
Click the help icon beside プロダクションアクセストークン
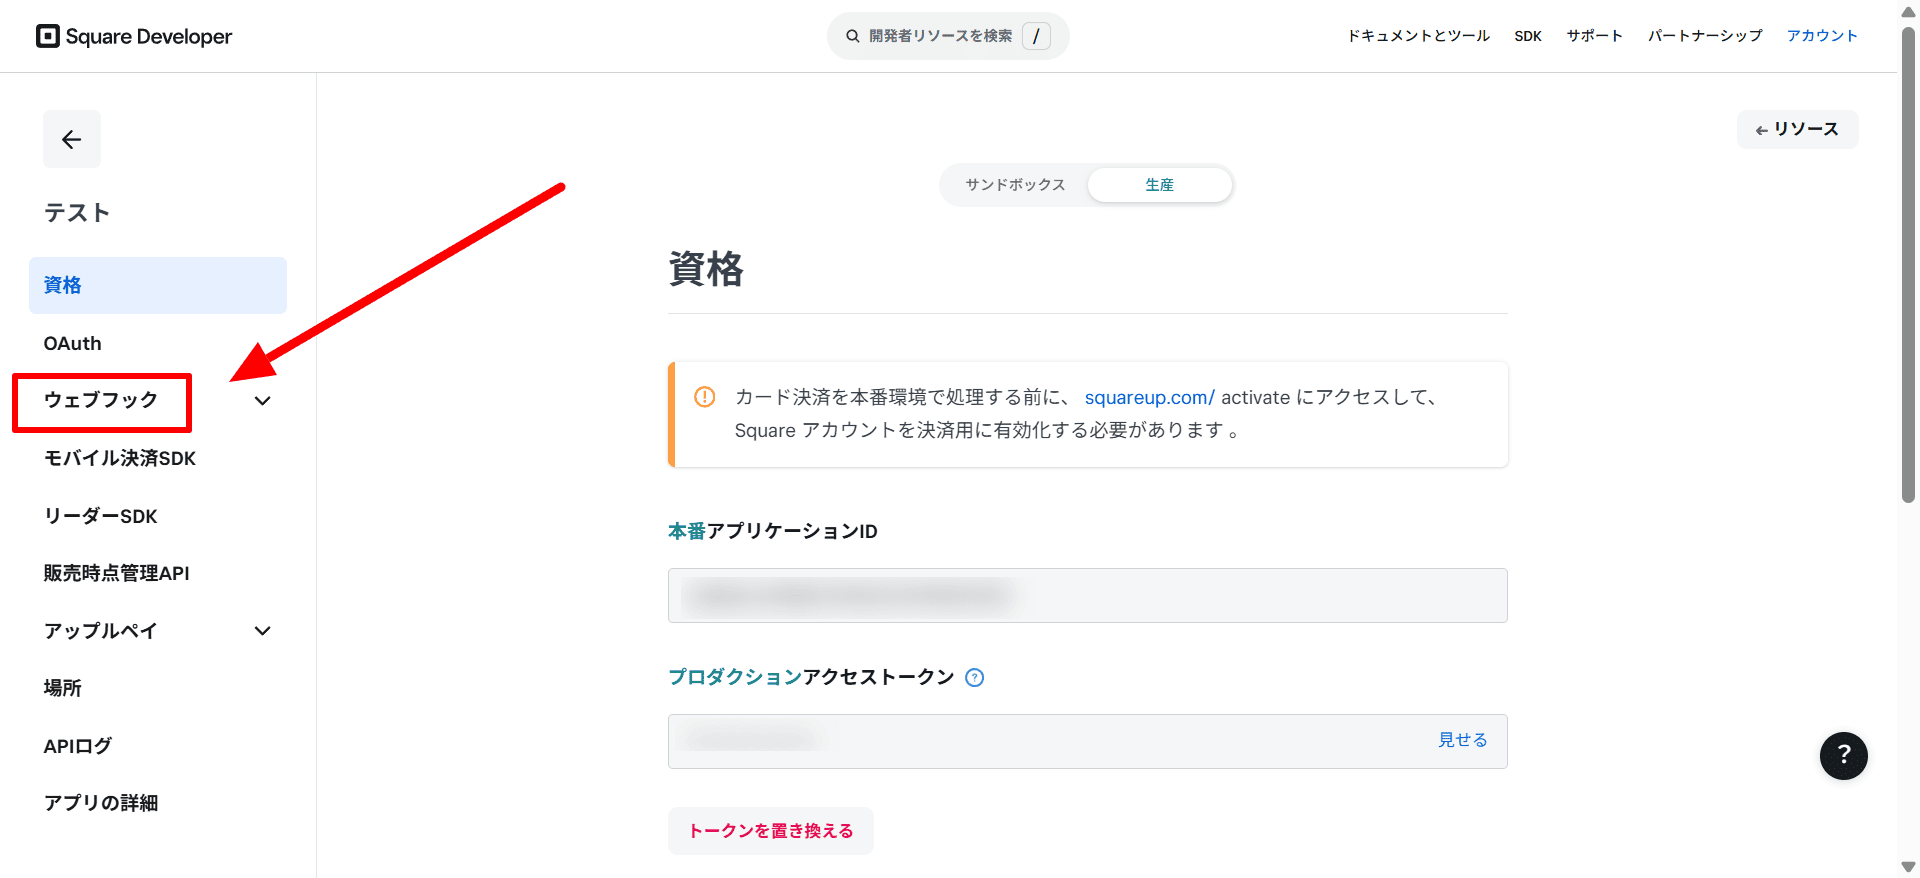[x=975, y=678]
